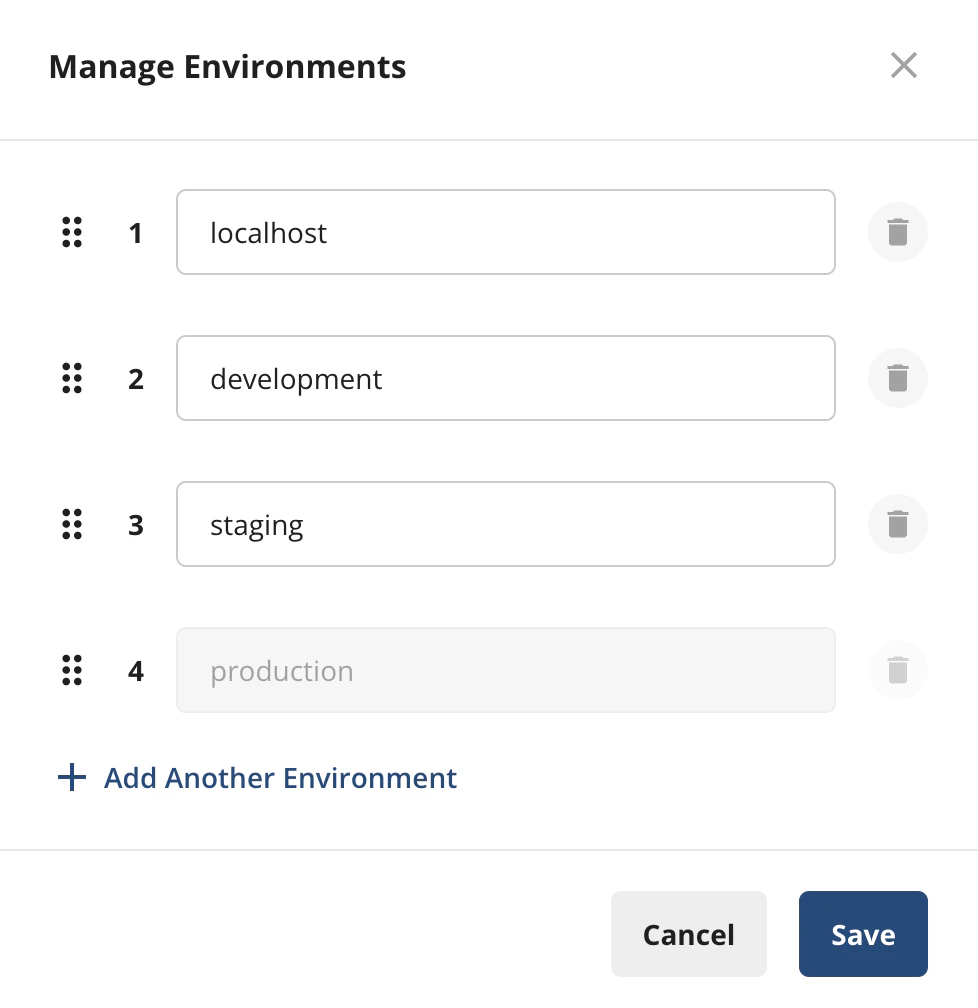Click the row number 2 label
The image size is (978, 1008).
tap(136, 379)
